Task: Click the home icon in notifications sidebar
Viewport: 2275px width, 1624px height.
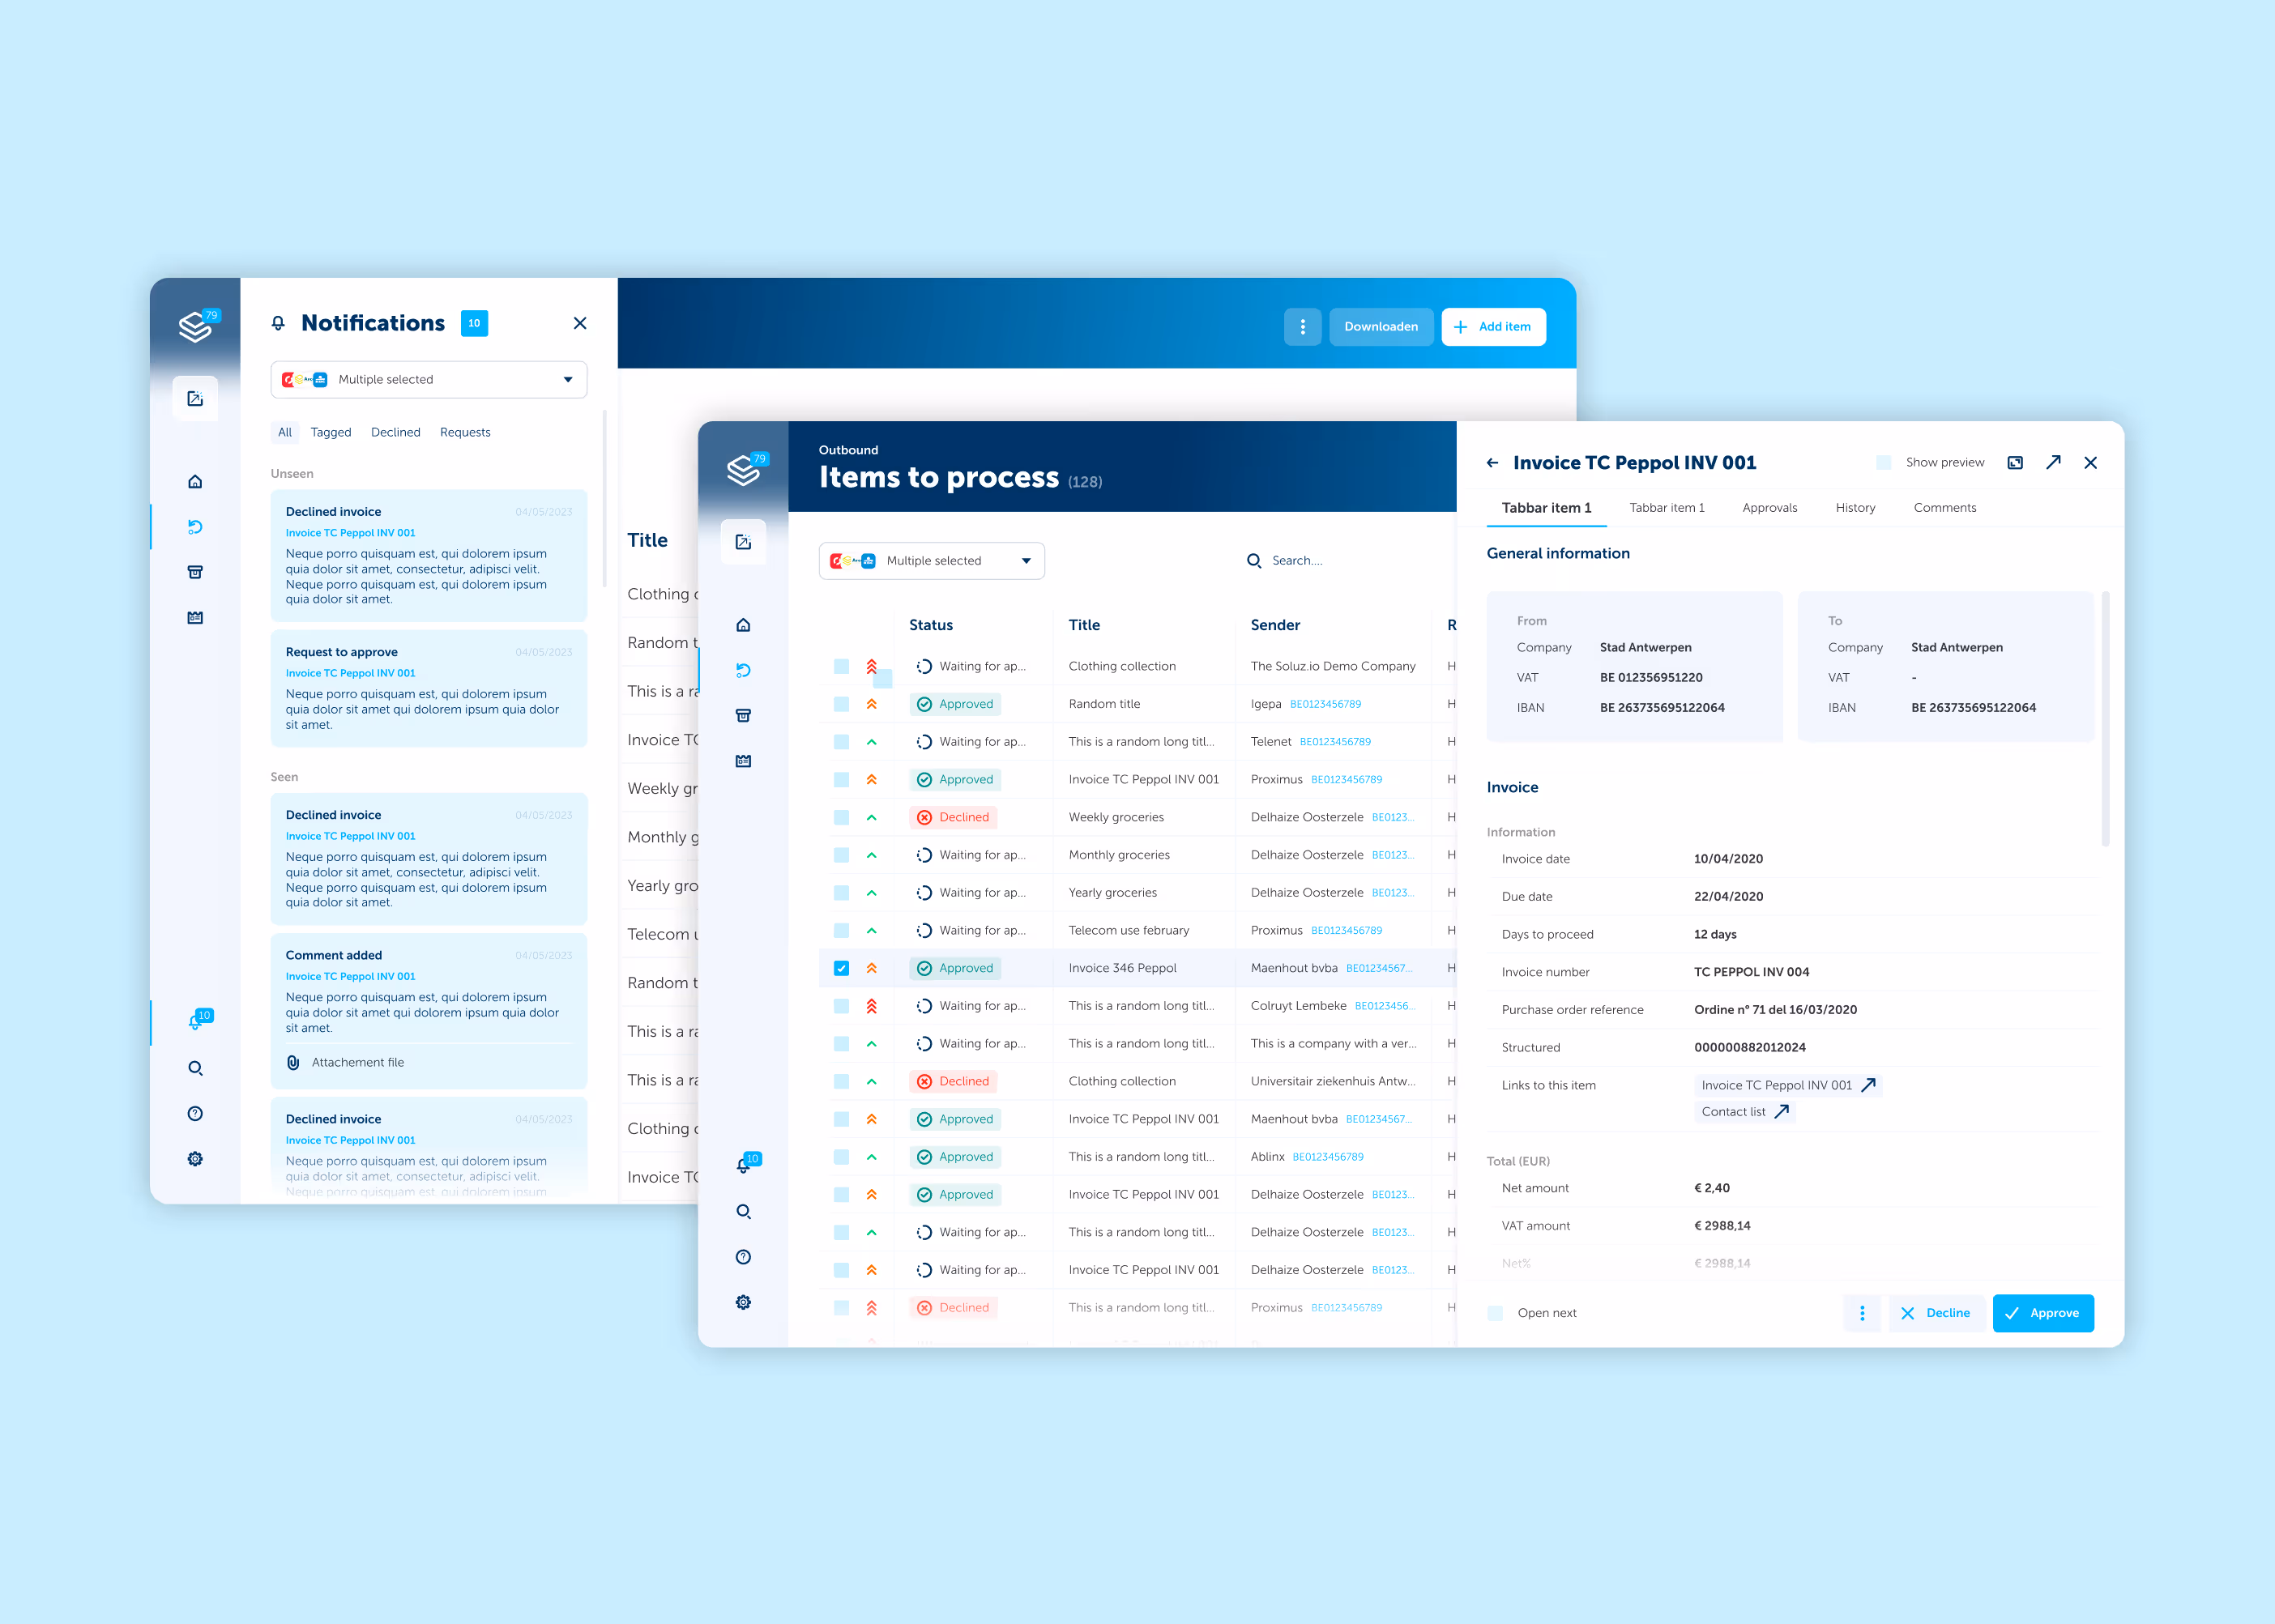Action: tap(195, 482)
